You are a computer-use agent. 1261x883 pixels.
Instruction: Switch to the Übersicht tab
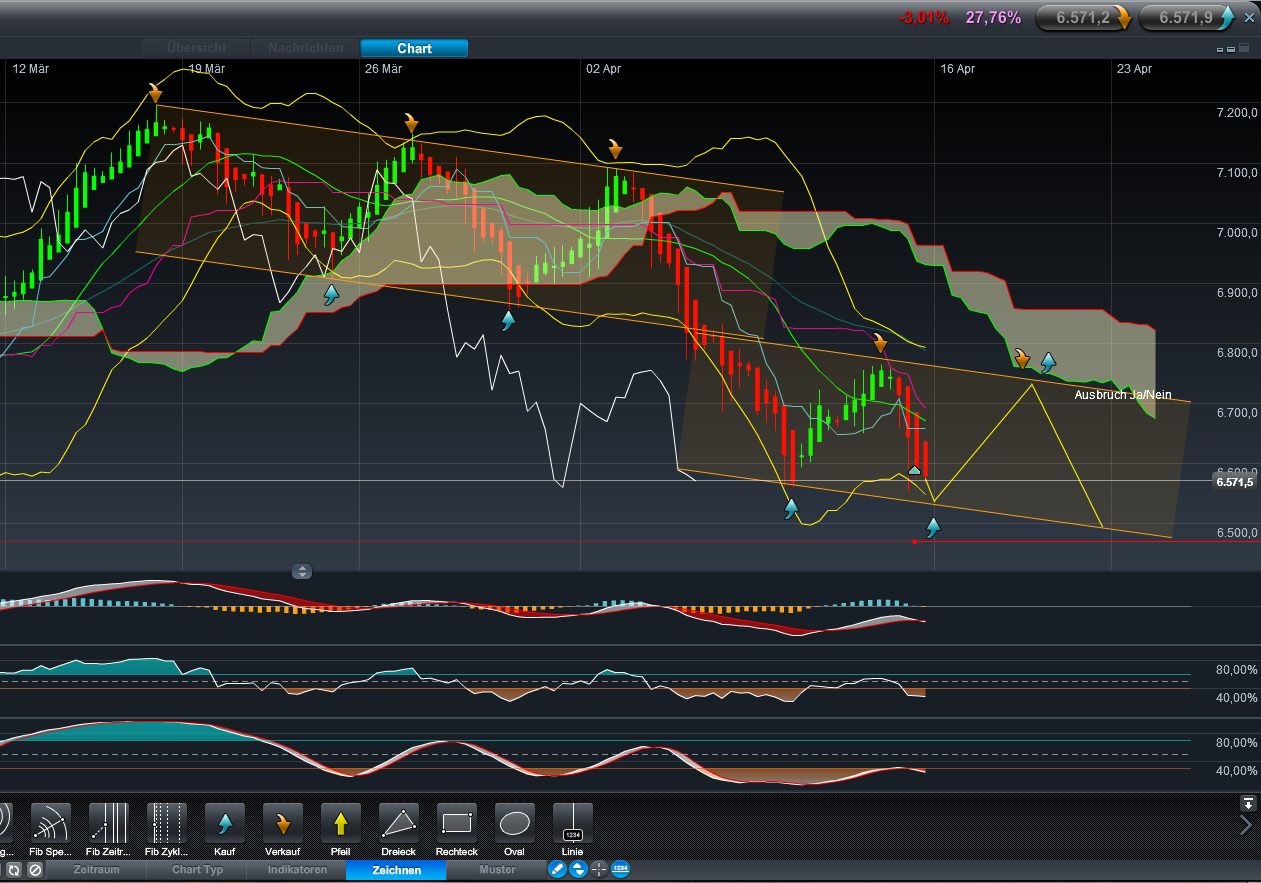pyautogui.click(x=196, y=48)
